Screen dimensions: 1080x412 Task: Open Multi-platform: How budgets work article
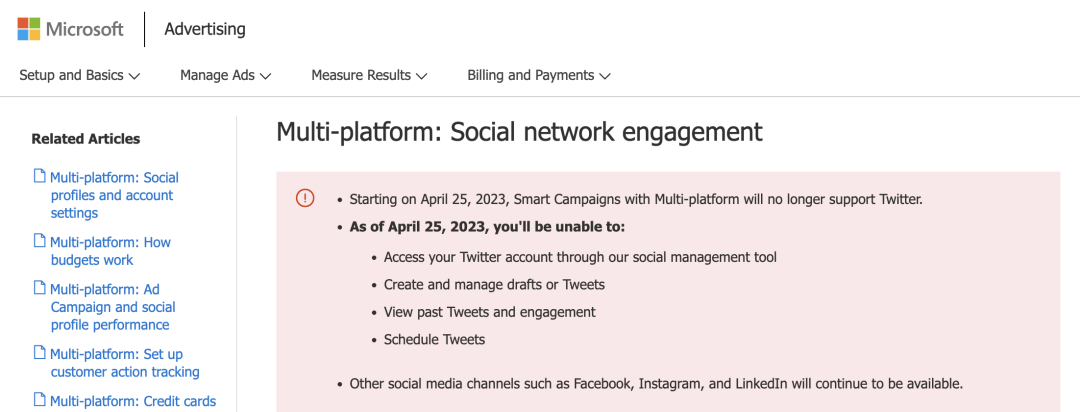pos(110,251)
